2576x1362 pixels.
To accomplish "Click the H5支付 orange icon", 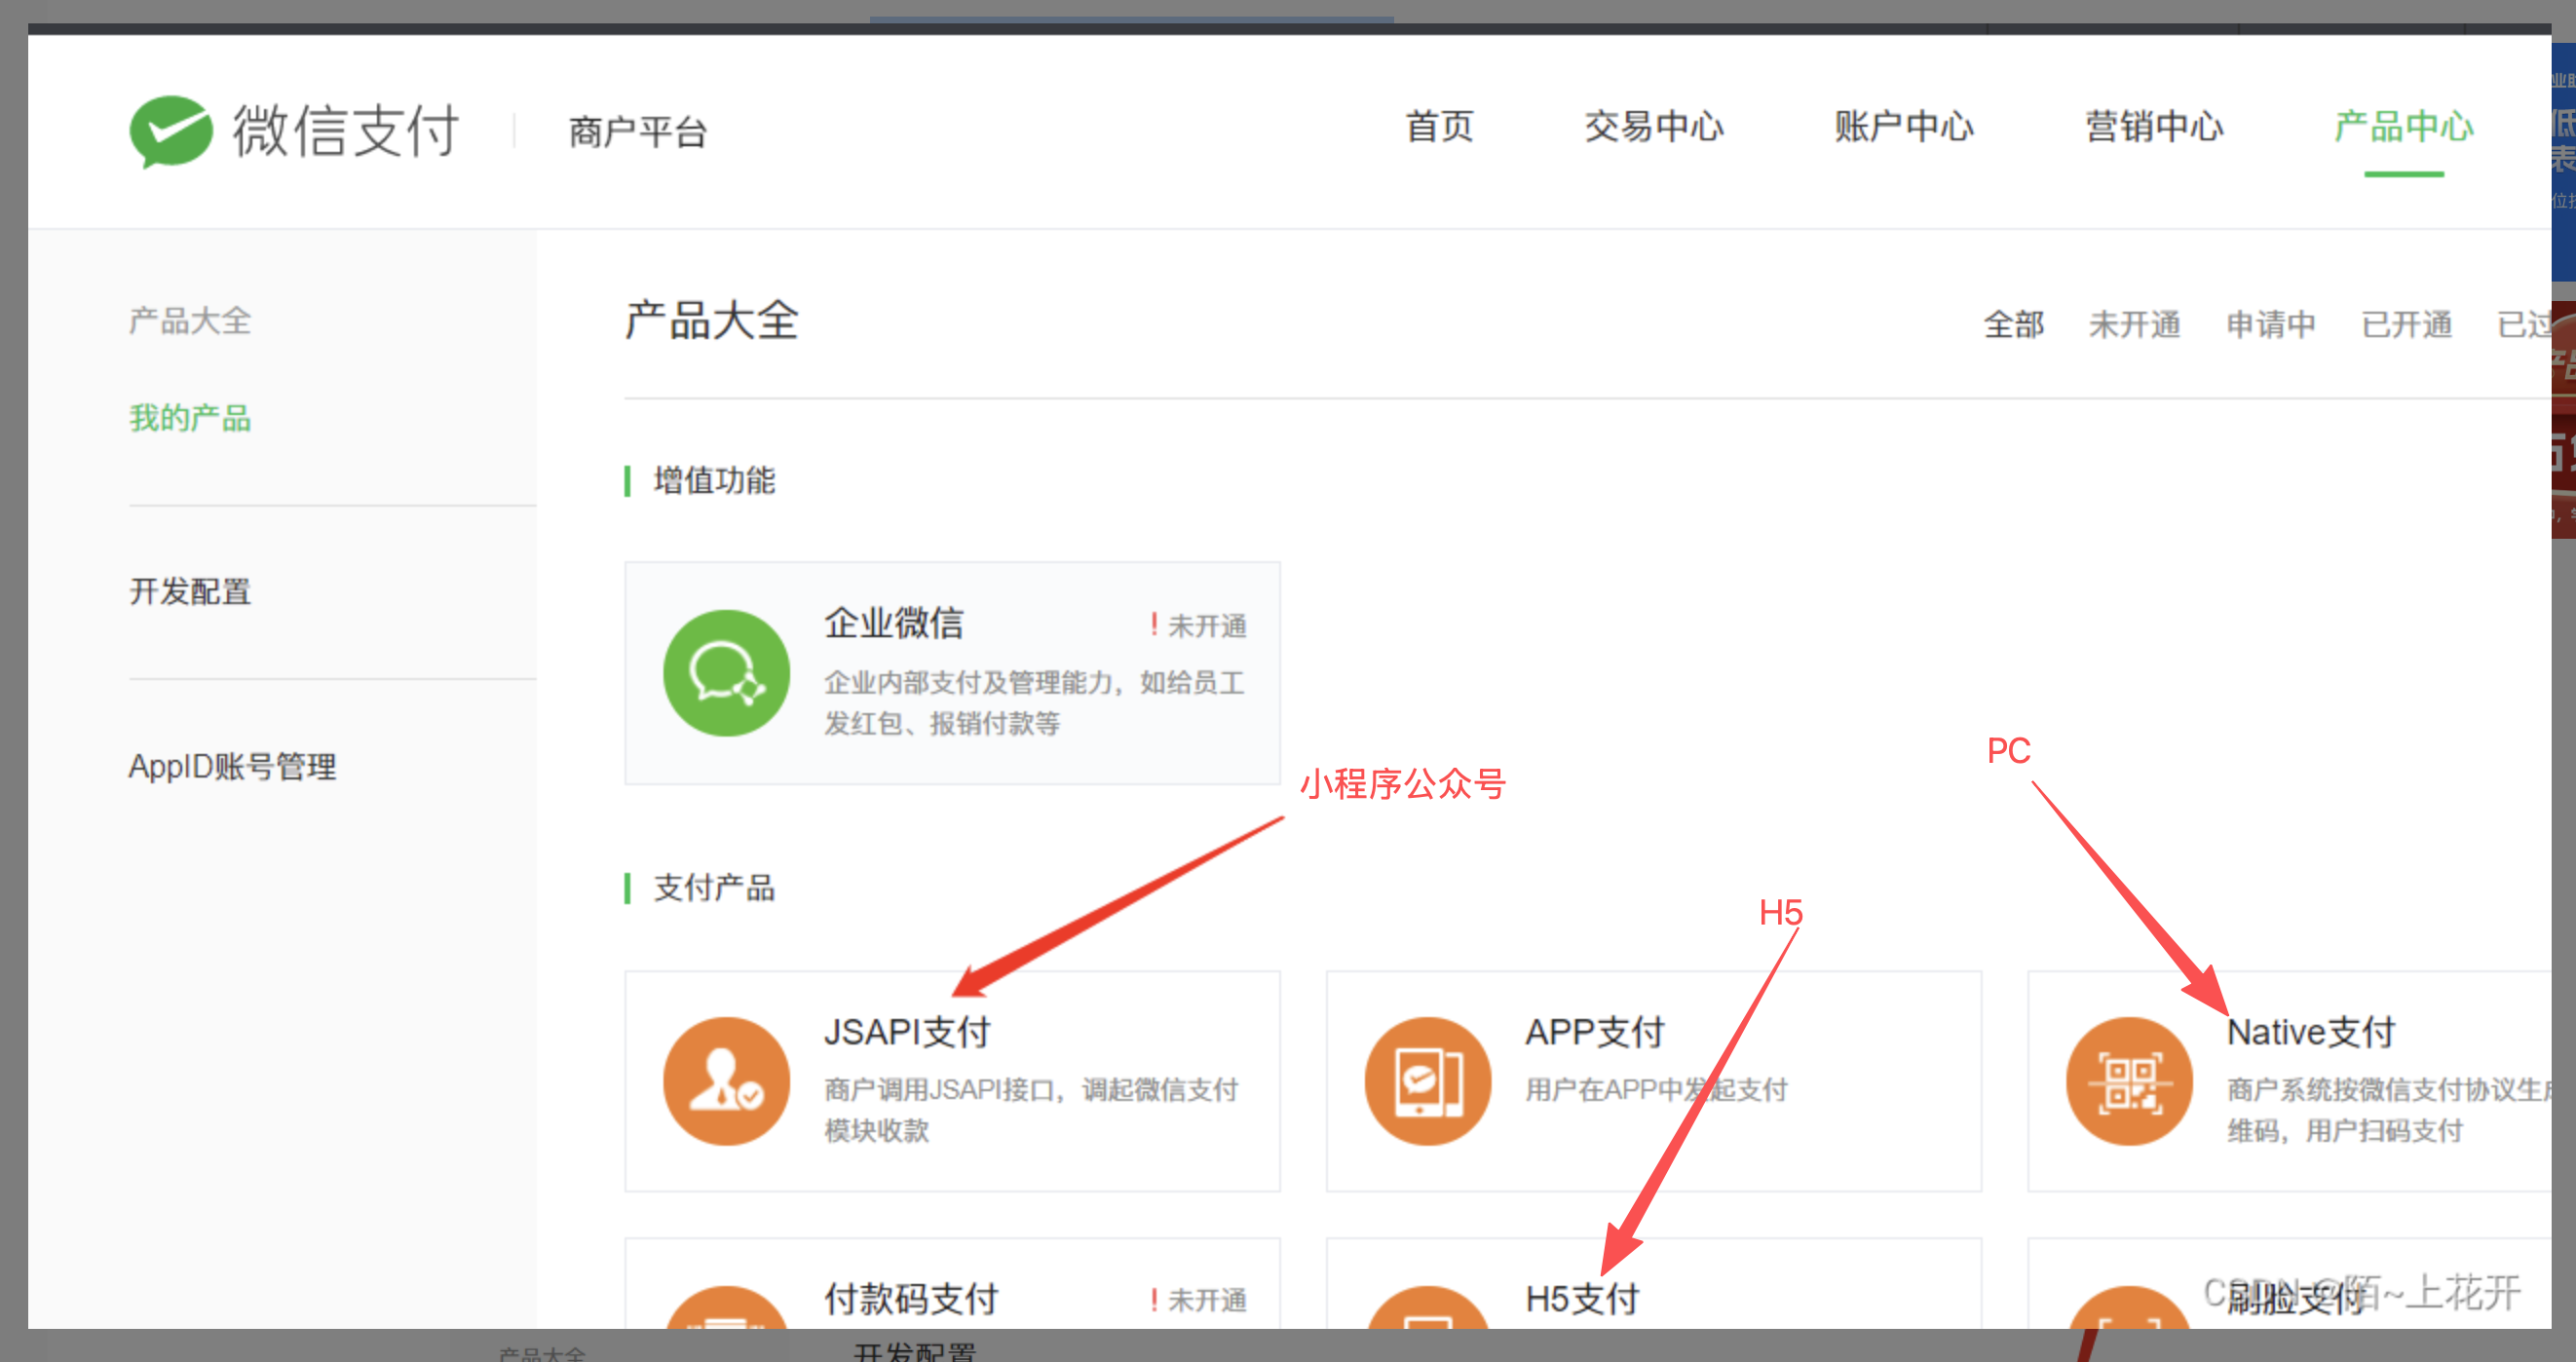I will 1427,1310.
